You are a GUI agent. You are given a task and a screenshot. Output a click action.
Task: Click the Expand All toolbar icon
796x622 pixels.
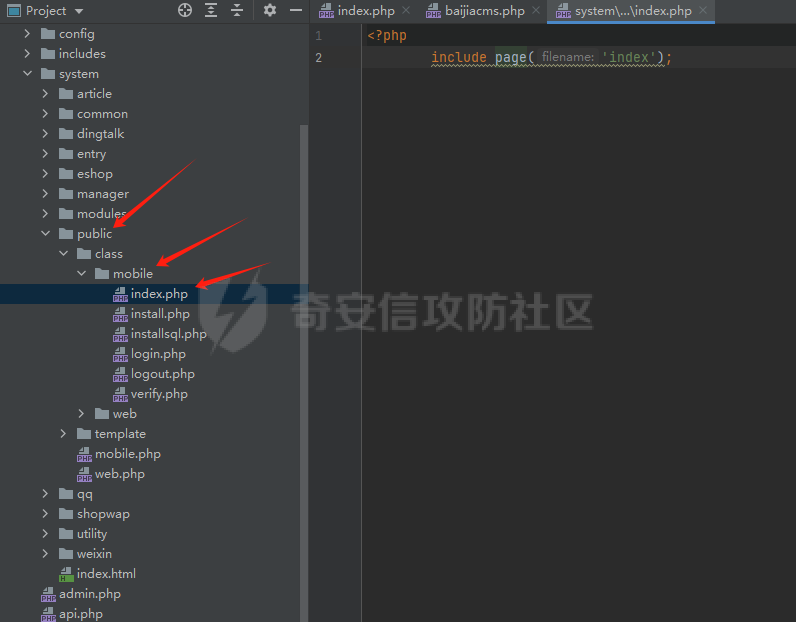(211, 10)
